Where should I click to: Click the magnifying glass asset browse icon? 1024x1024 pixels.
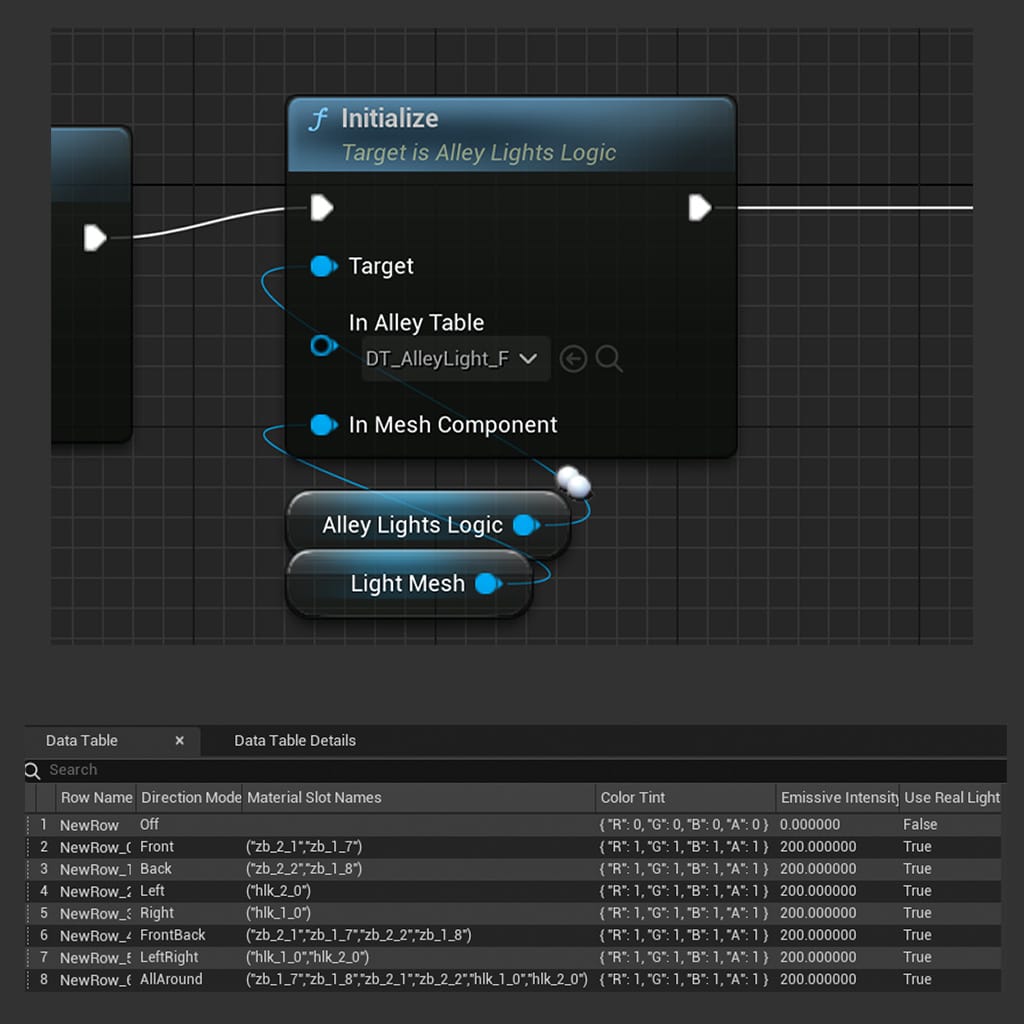610,358
